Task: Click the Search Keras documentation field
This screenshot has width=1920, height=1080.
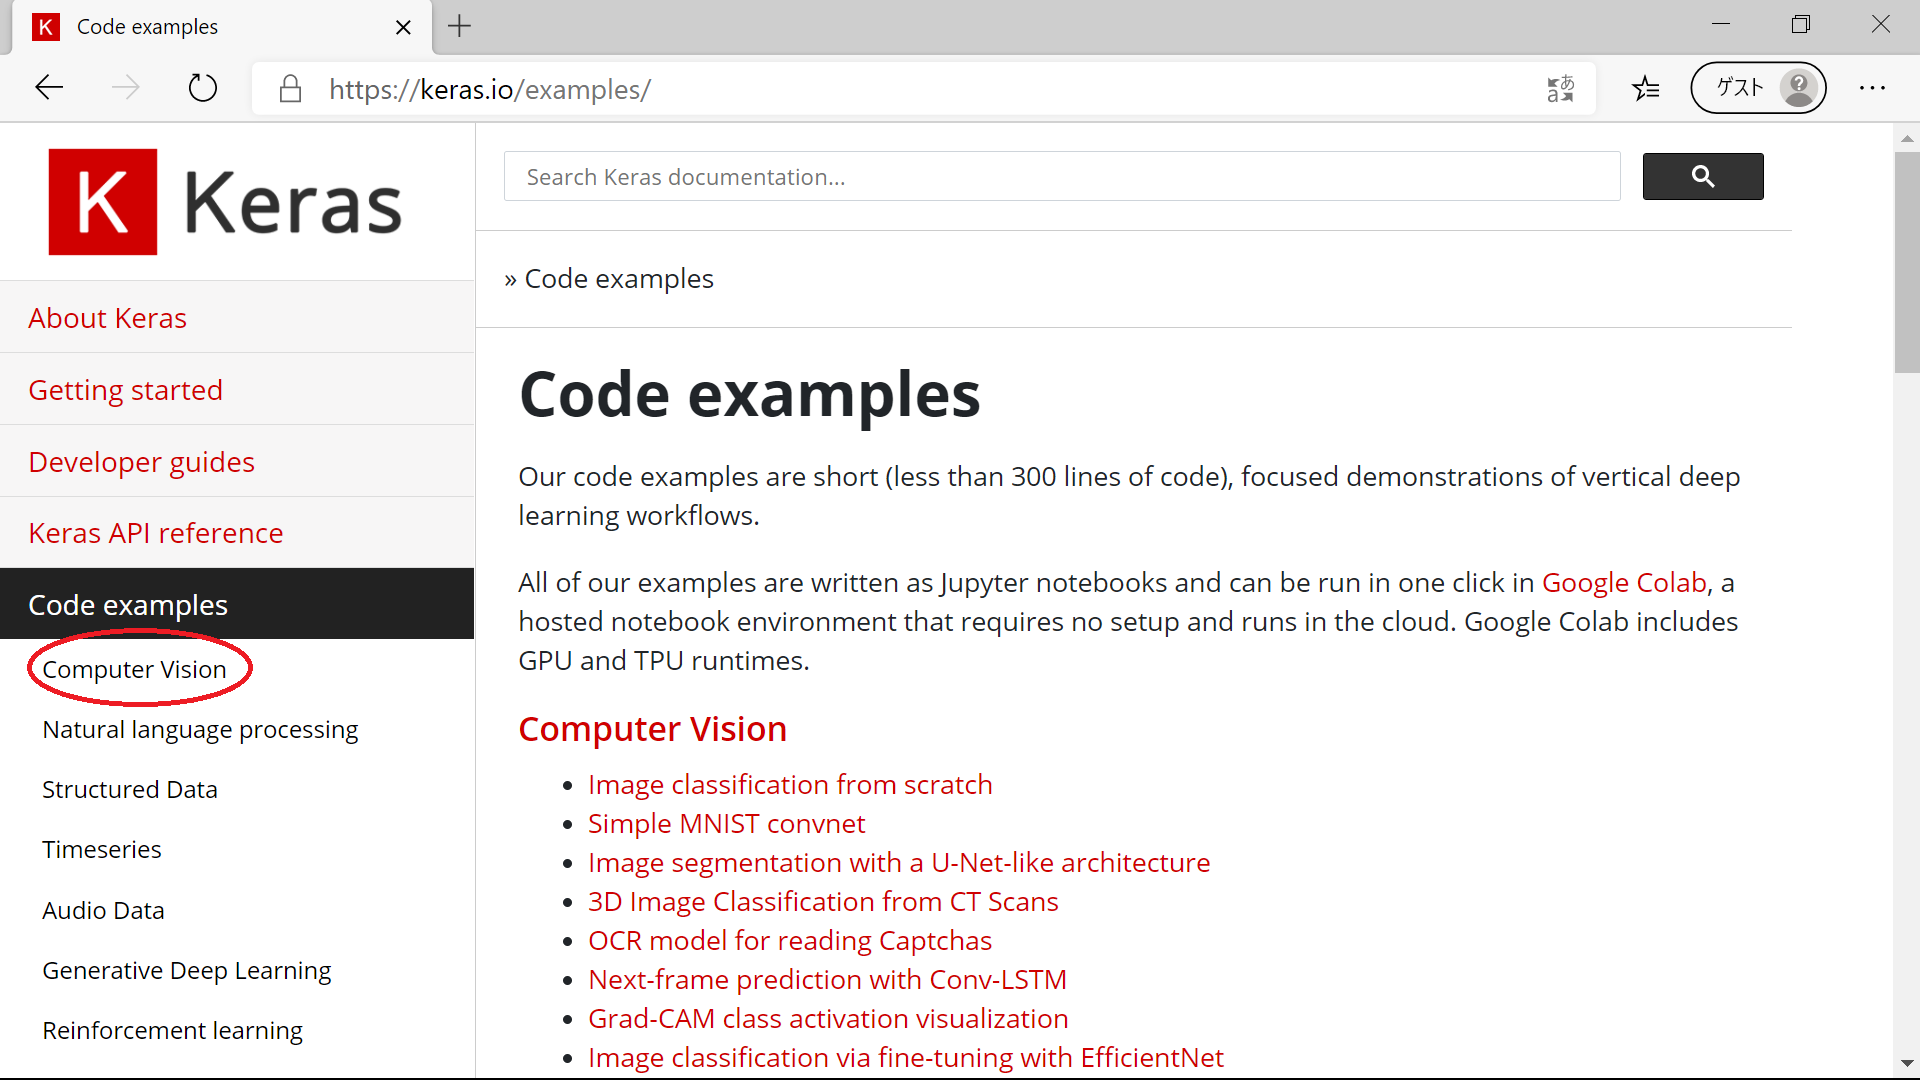Action: point(1062,177)
